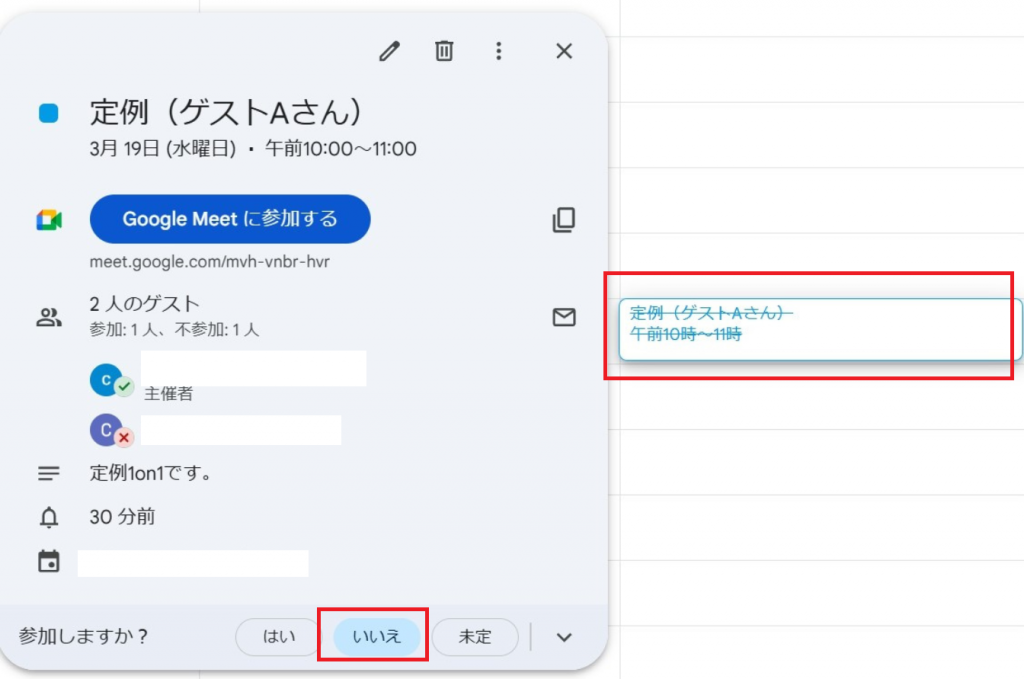Copy the meeting link with copy icon
Viewport: 1024px width, 679px height.
pyautogui.click(x=564, y=220)
